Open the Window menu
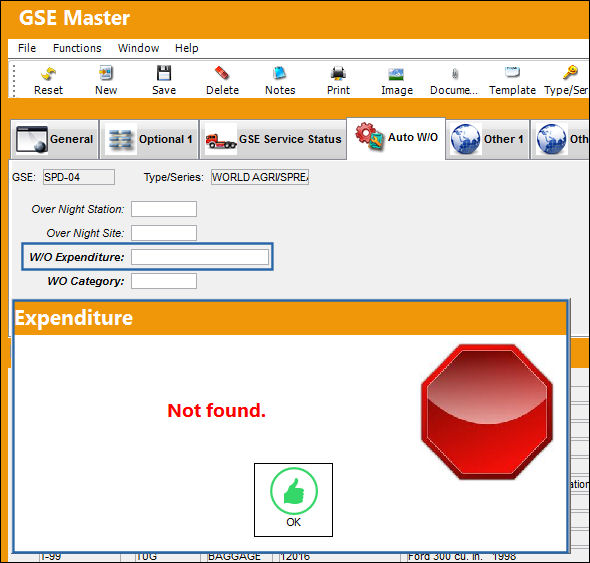 pos(138,48)
